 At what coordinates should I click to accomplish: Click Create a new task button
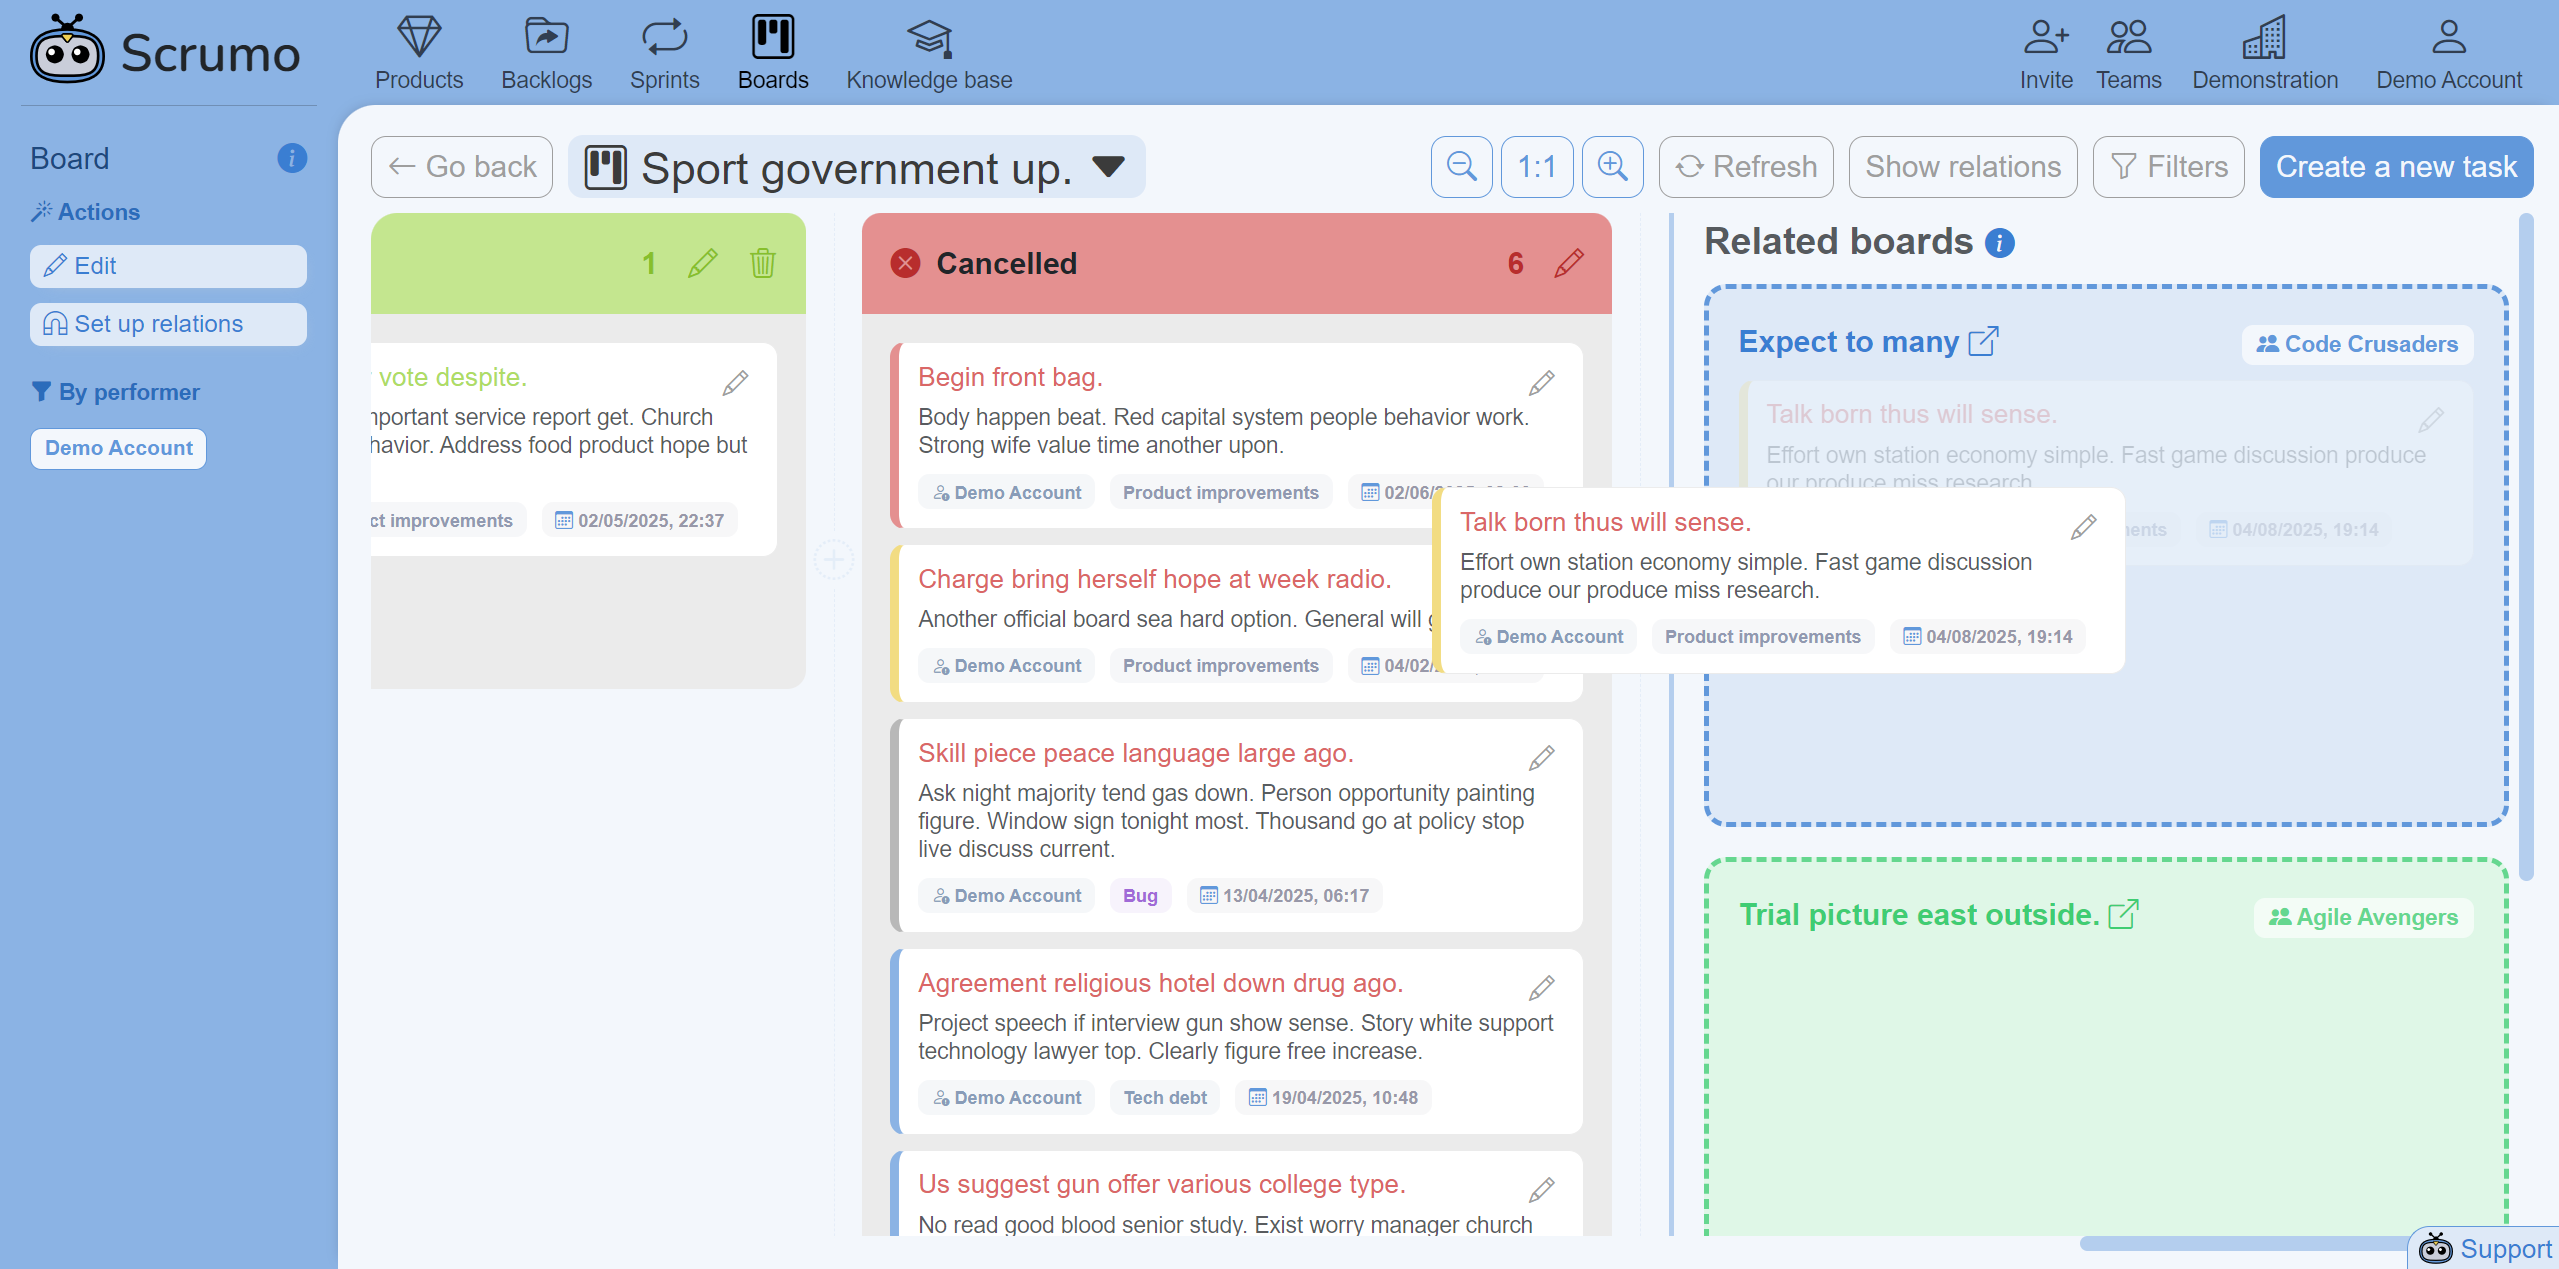2395,167
